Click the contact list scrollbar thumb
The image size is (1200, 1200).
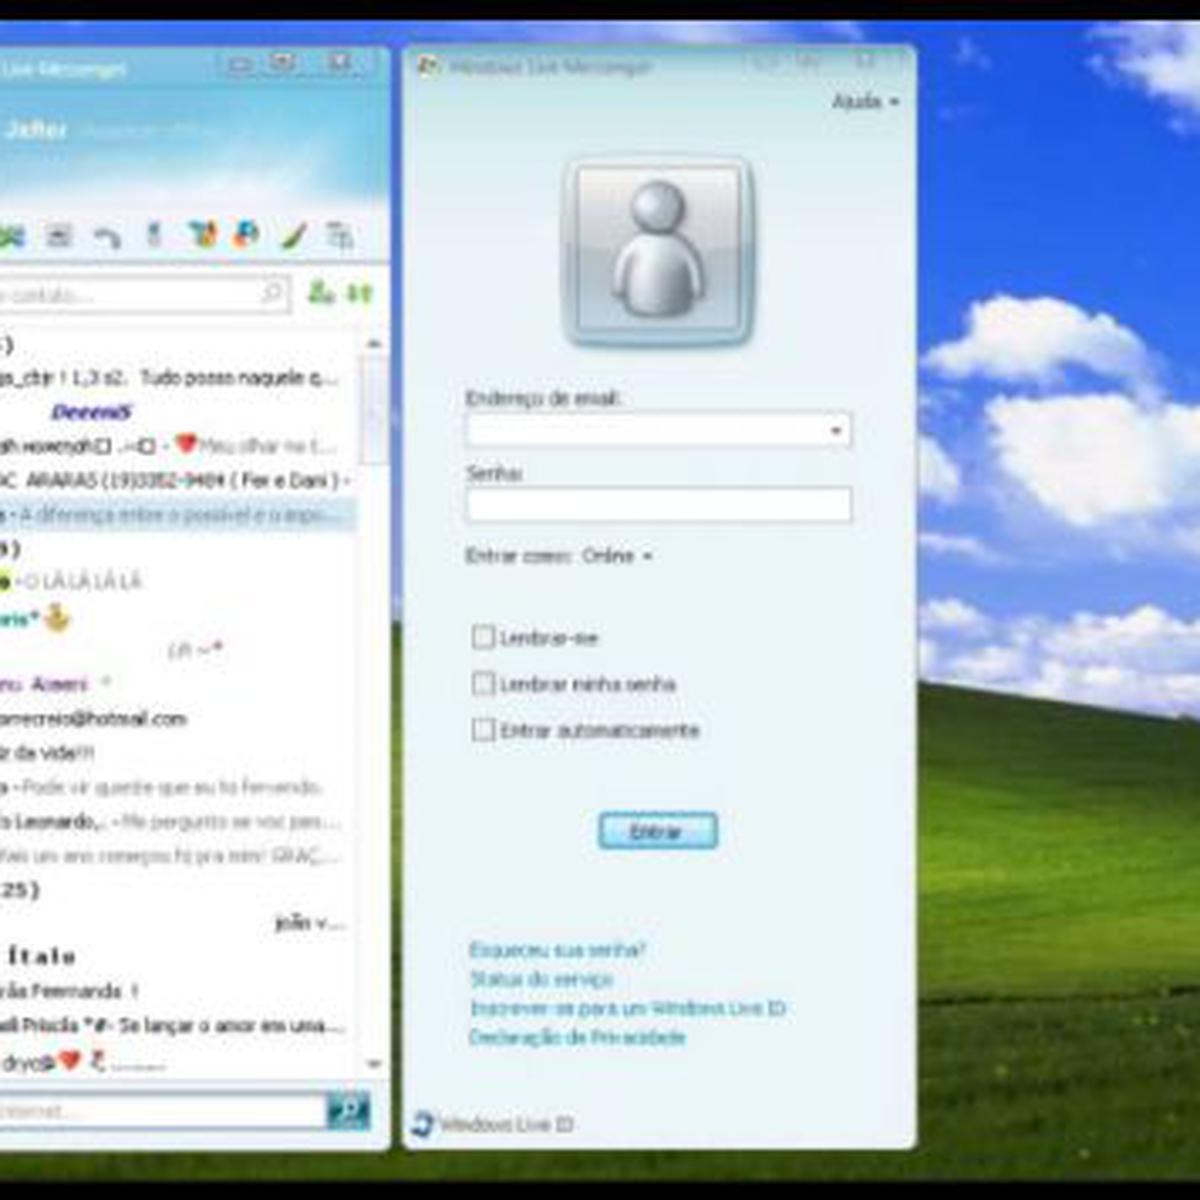pos(374,408)
